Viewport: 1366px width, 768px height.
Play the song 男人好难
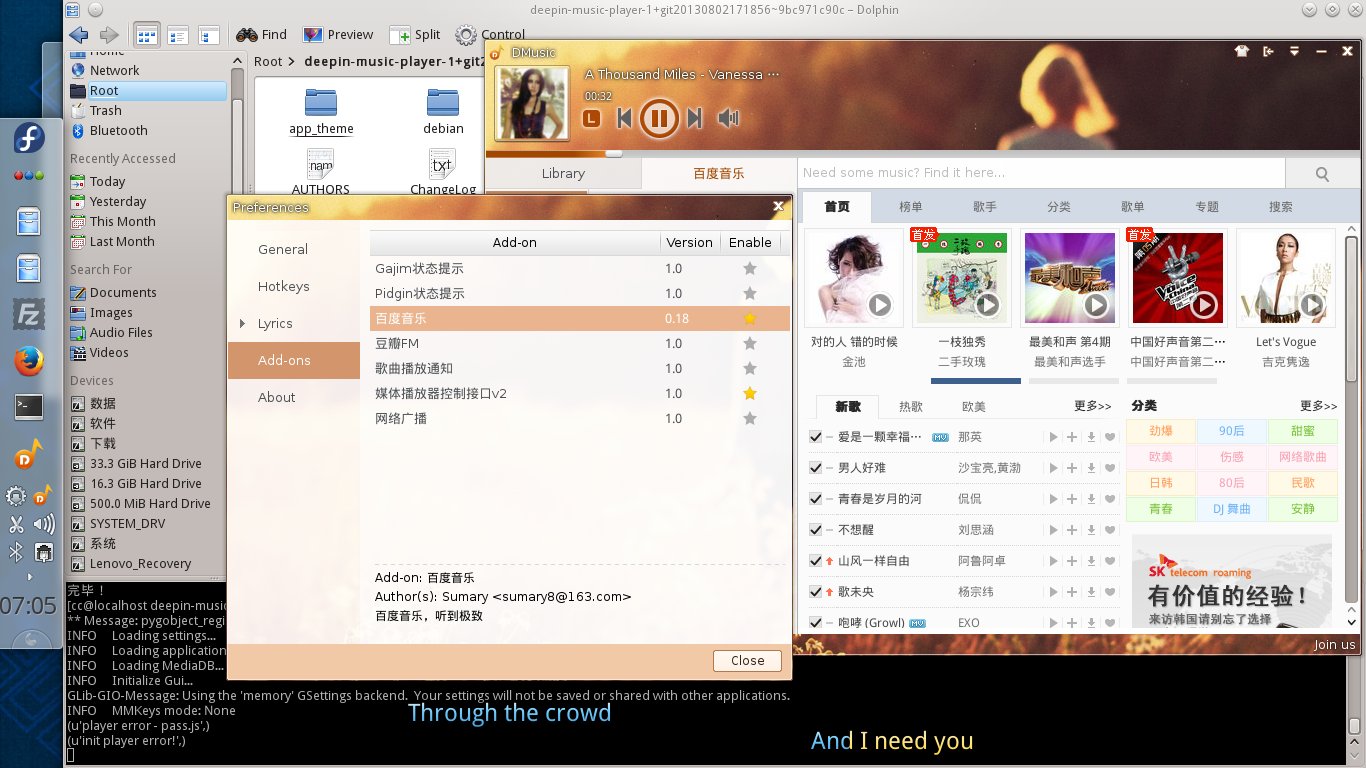pyautogui.click(x=1053, y=468)
